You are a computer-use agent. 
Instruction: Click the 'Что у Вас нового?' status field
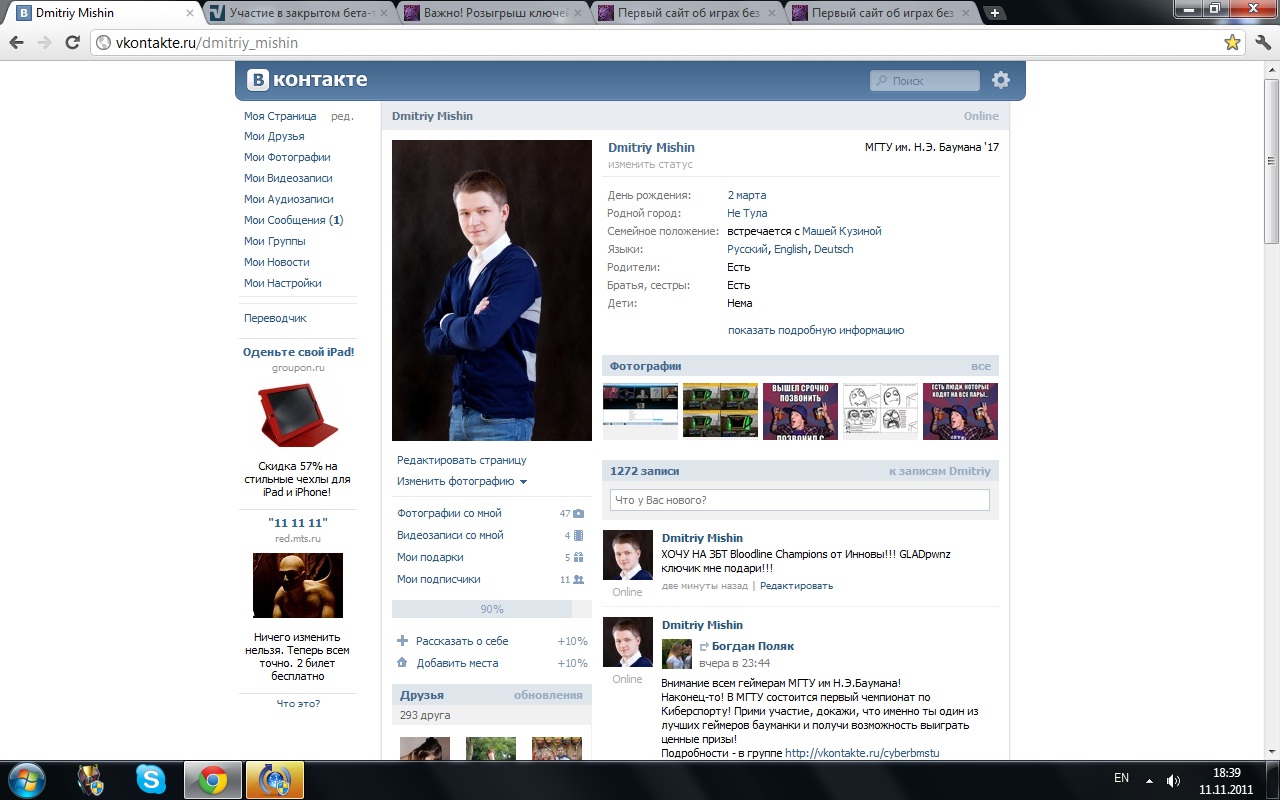point(799,500)
